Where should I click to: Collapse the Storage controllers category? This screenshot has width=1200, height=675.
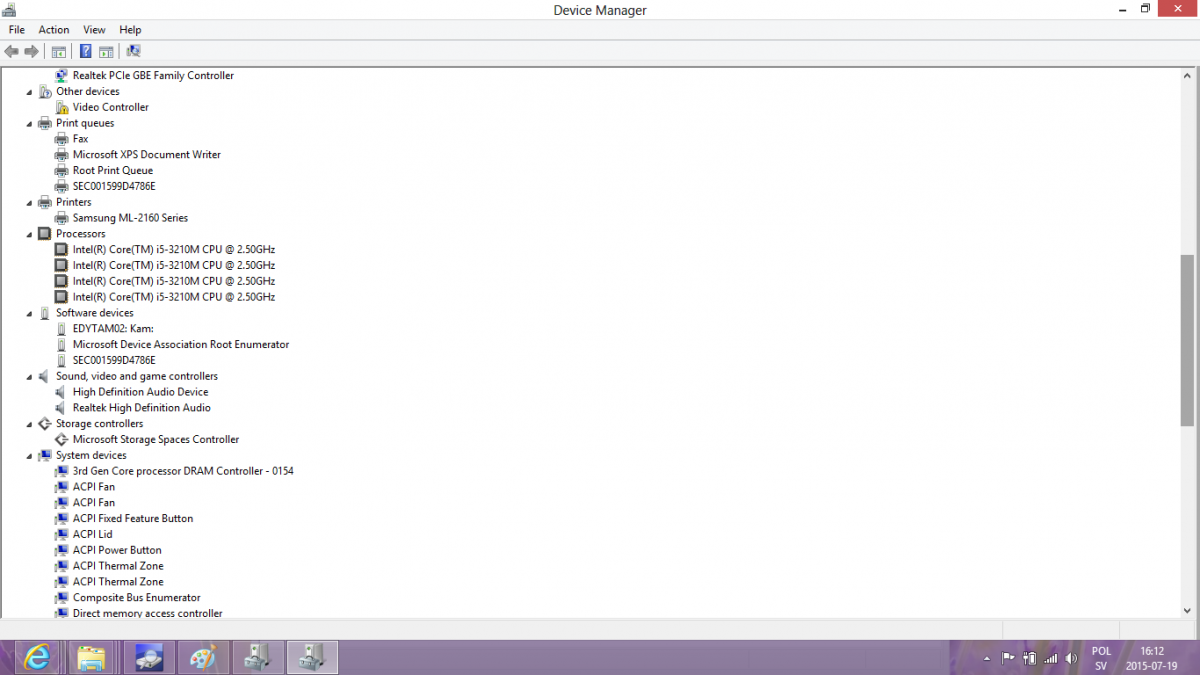[x=30, y=424]
